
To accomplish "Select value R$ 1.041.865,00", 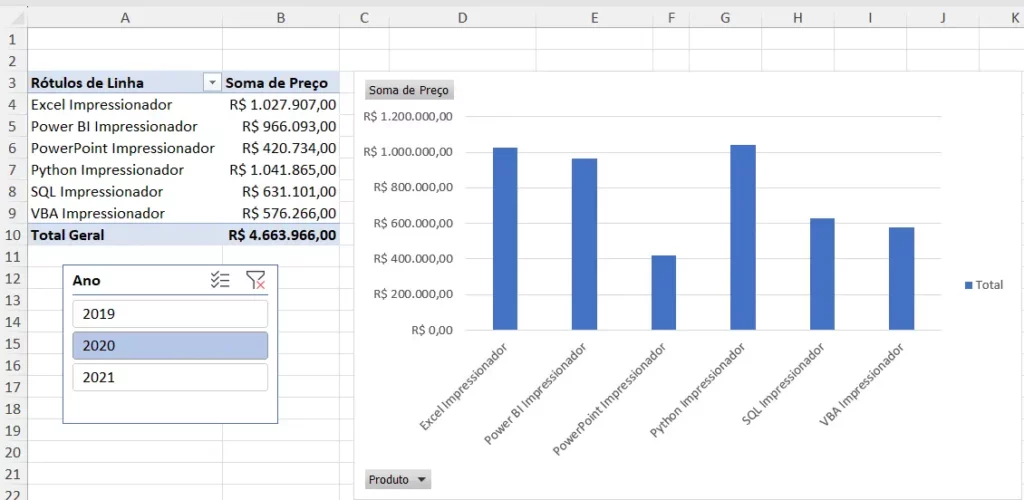I will point(281,170).
